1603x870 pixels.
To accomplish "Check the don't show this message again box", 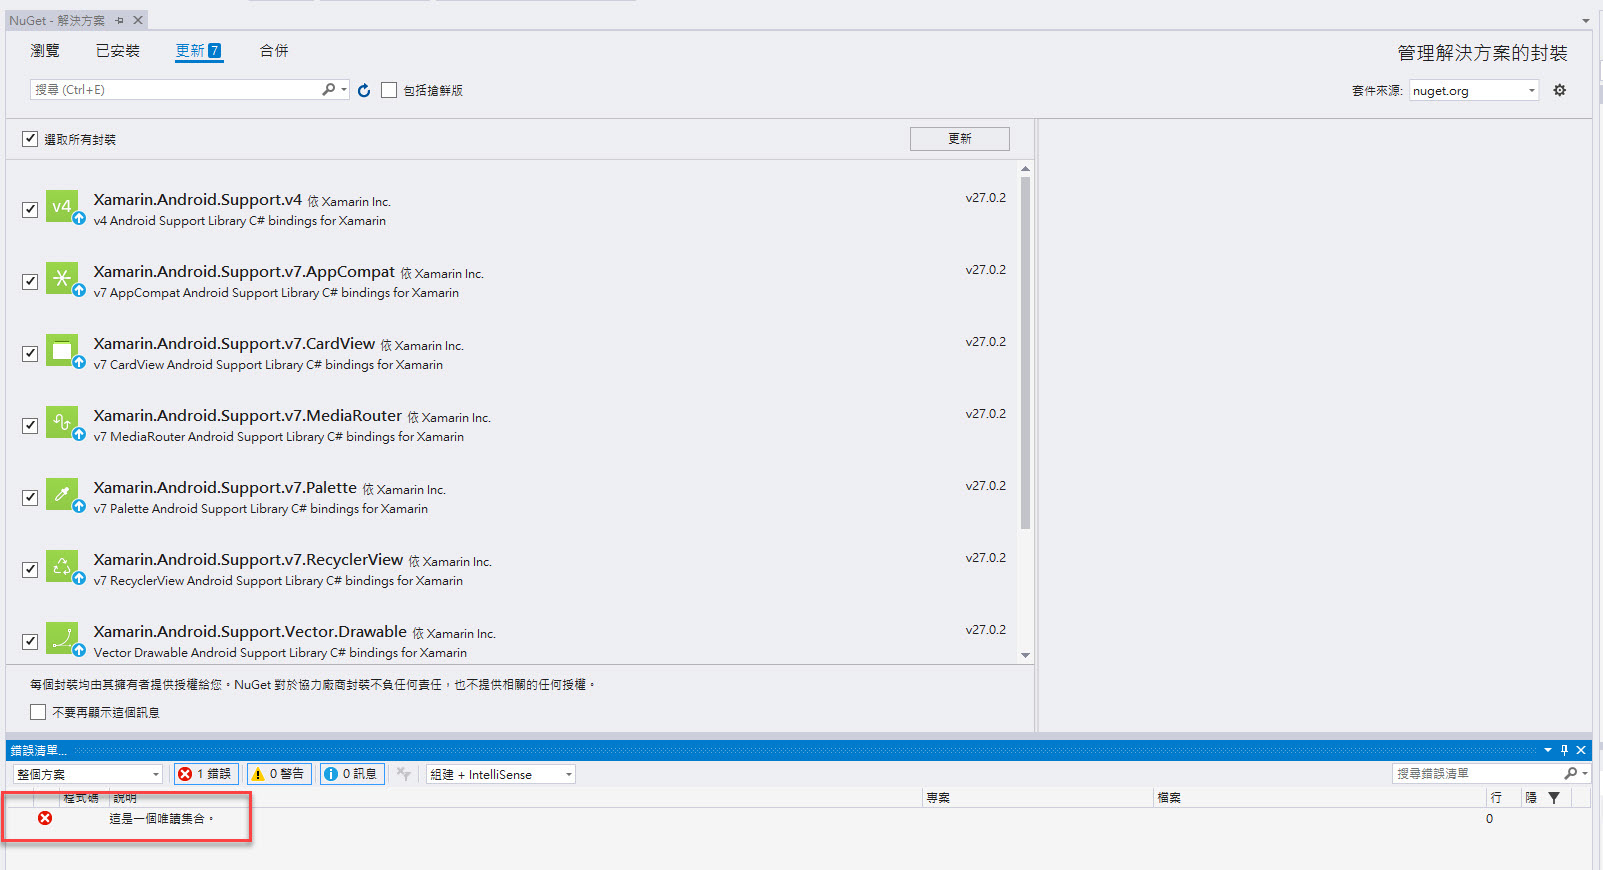I will click(38, 712).
